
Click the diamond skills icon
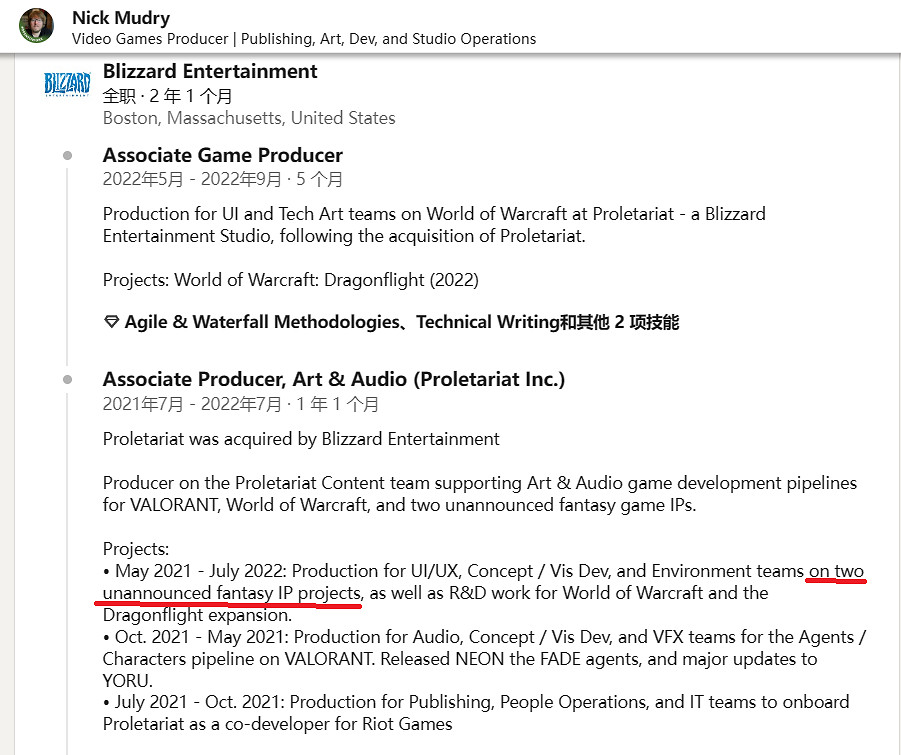[111, 322]
